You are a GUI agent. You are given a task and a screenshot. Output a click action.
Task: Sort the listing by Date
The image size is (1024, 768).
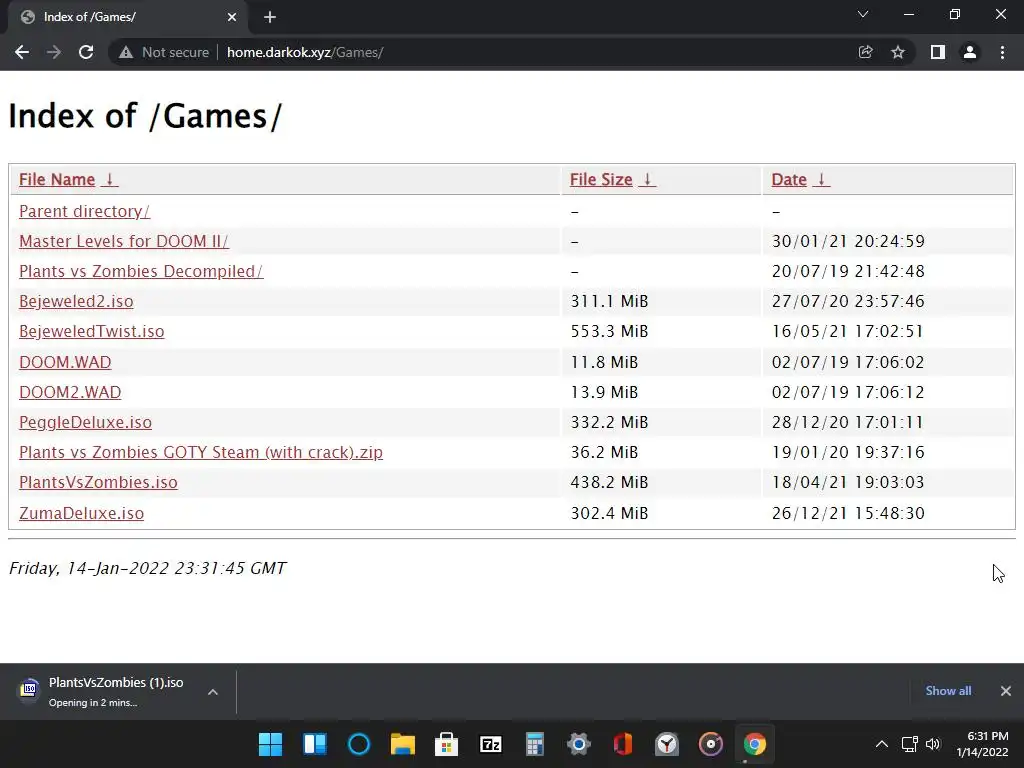tap(801, 180)
